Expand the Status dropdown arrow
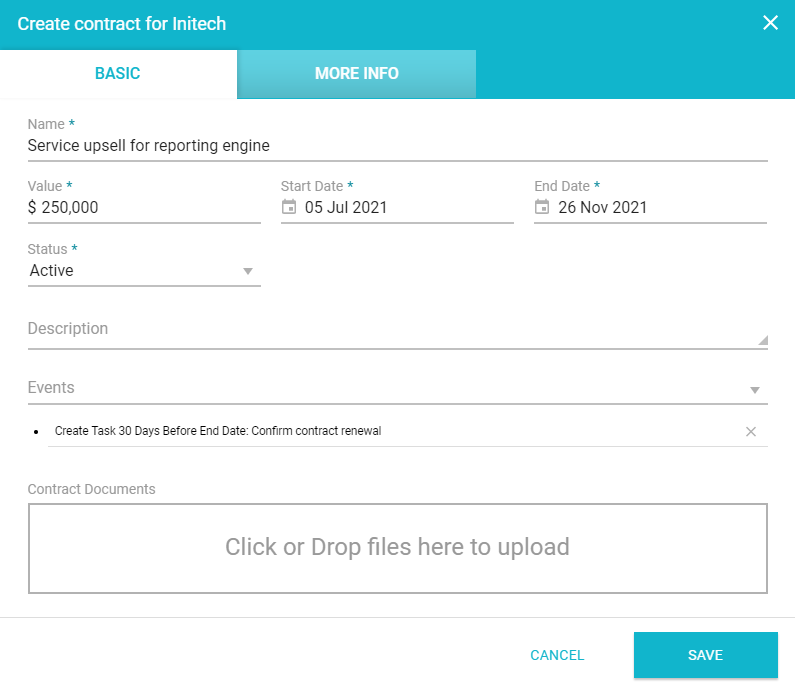 [248, 271]
